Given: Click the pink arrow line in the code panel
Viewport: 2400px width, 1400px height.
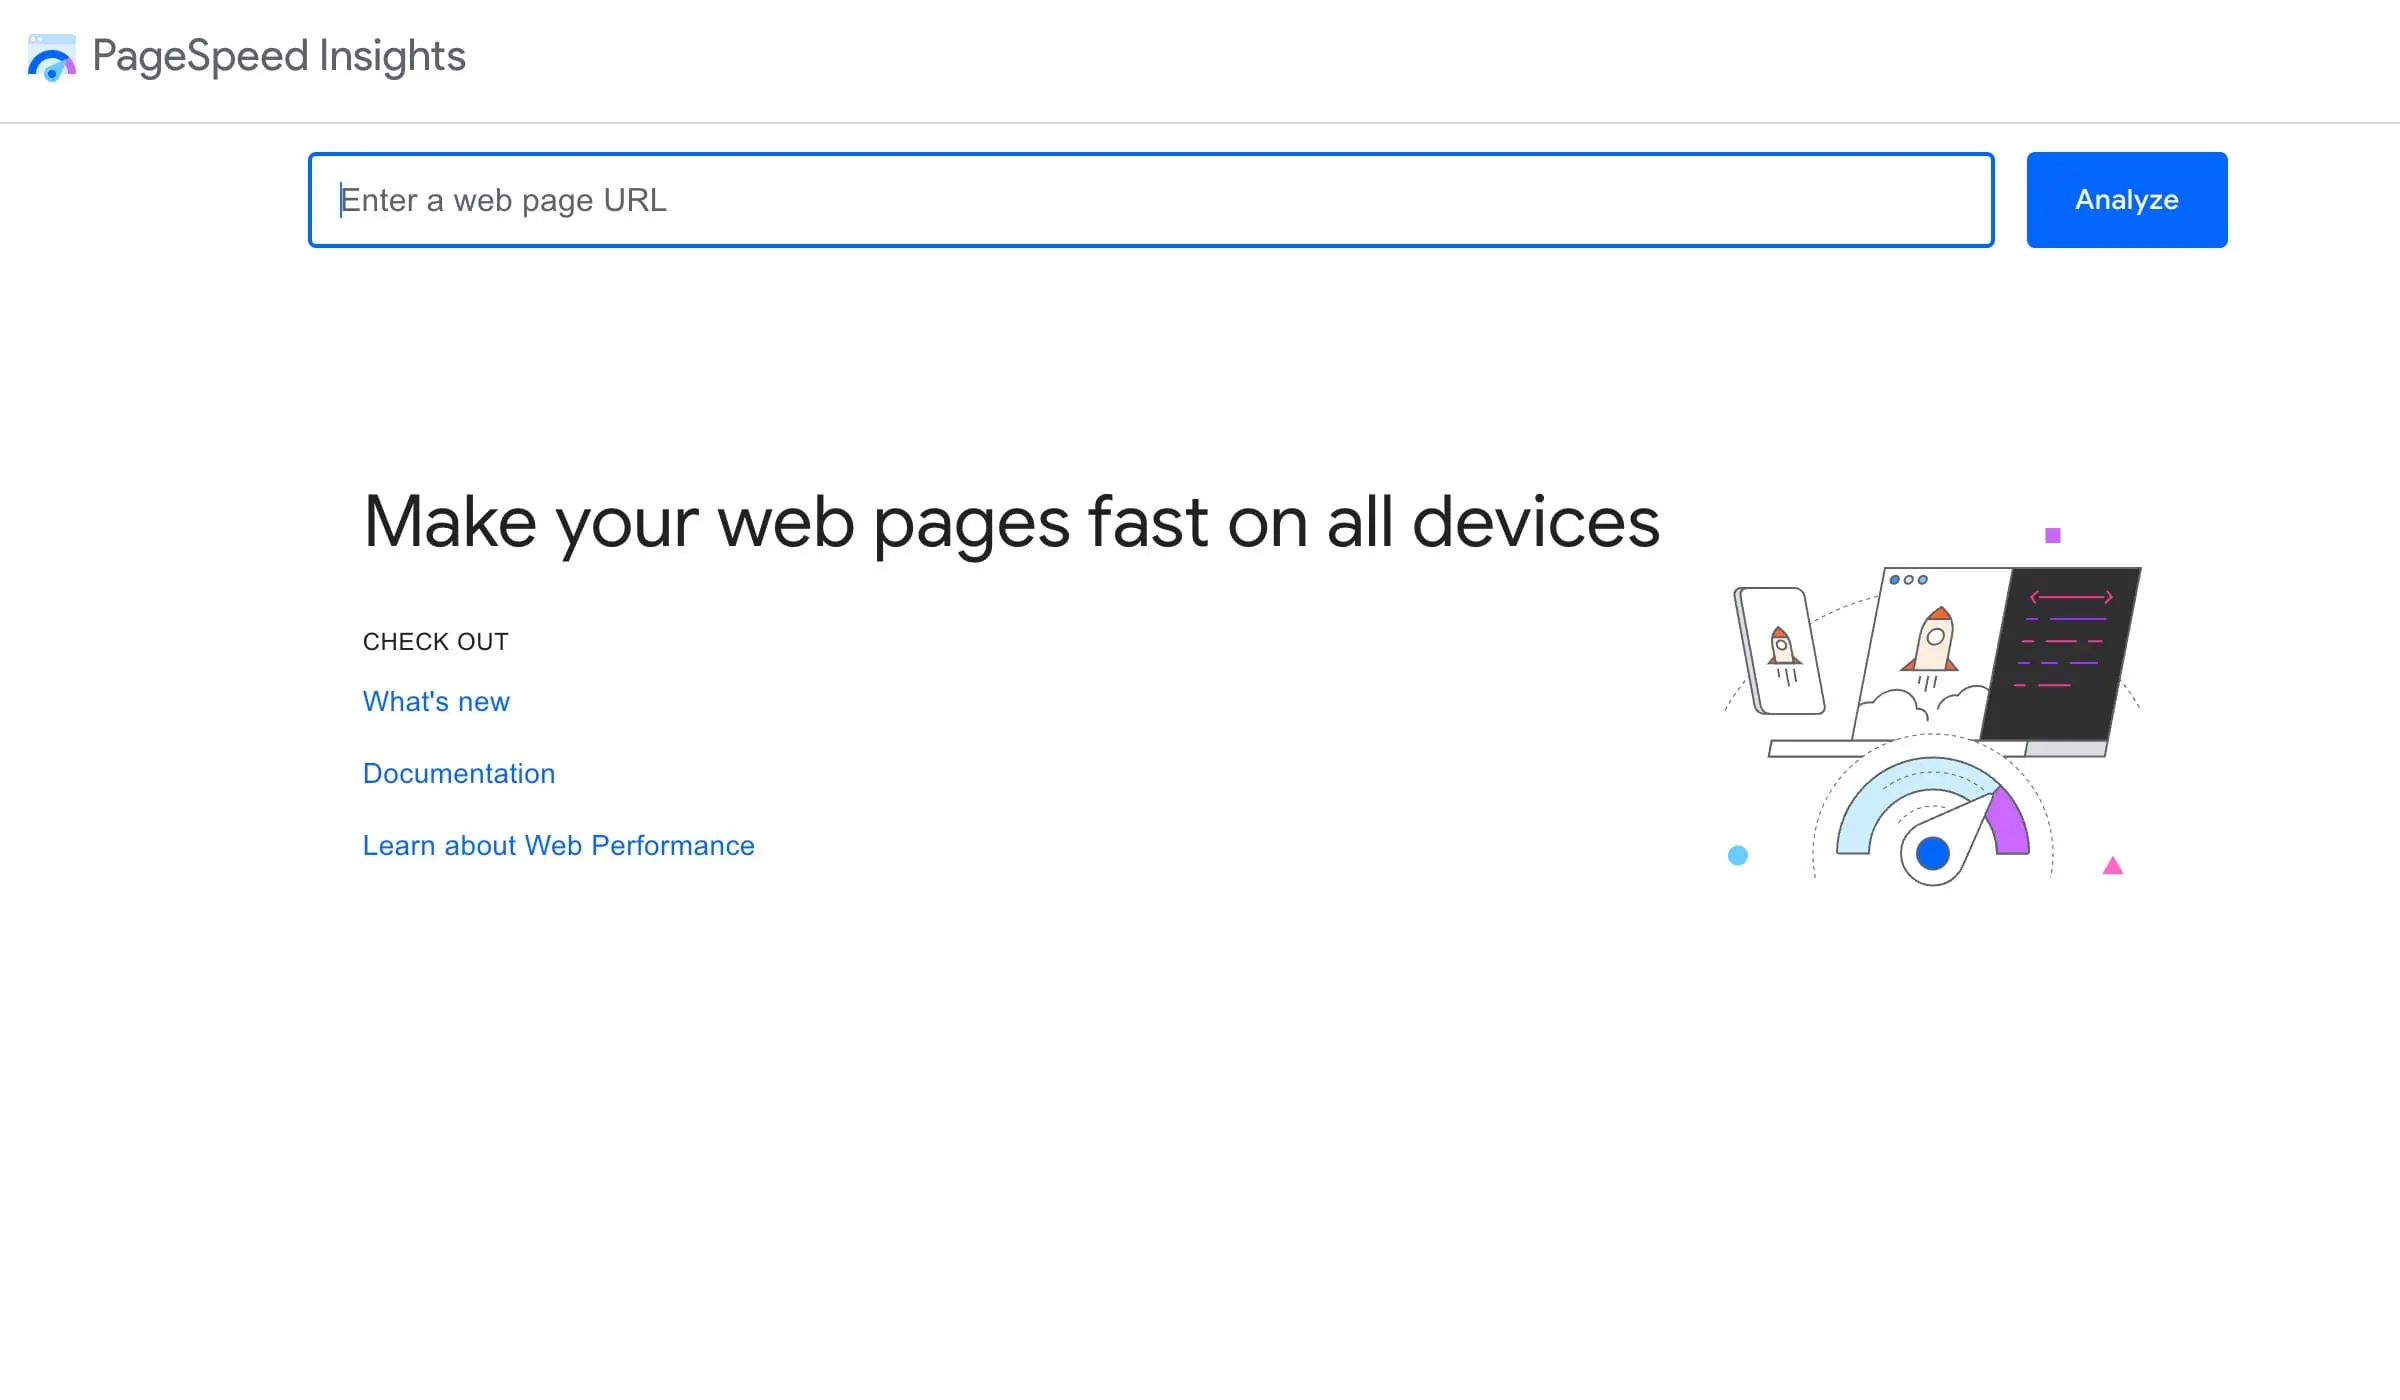Looking at the screenshot, I should [x=2071, y=597].
